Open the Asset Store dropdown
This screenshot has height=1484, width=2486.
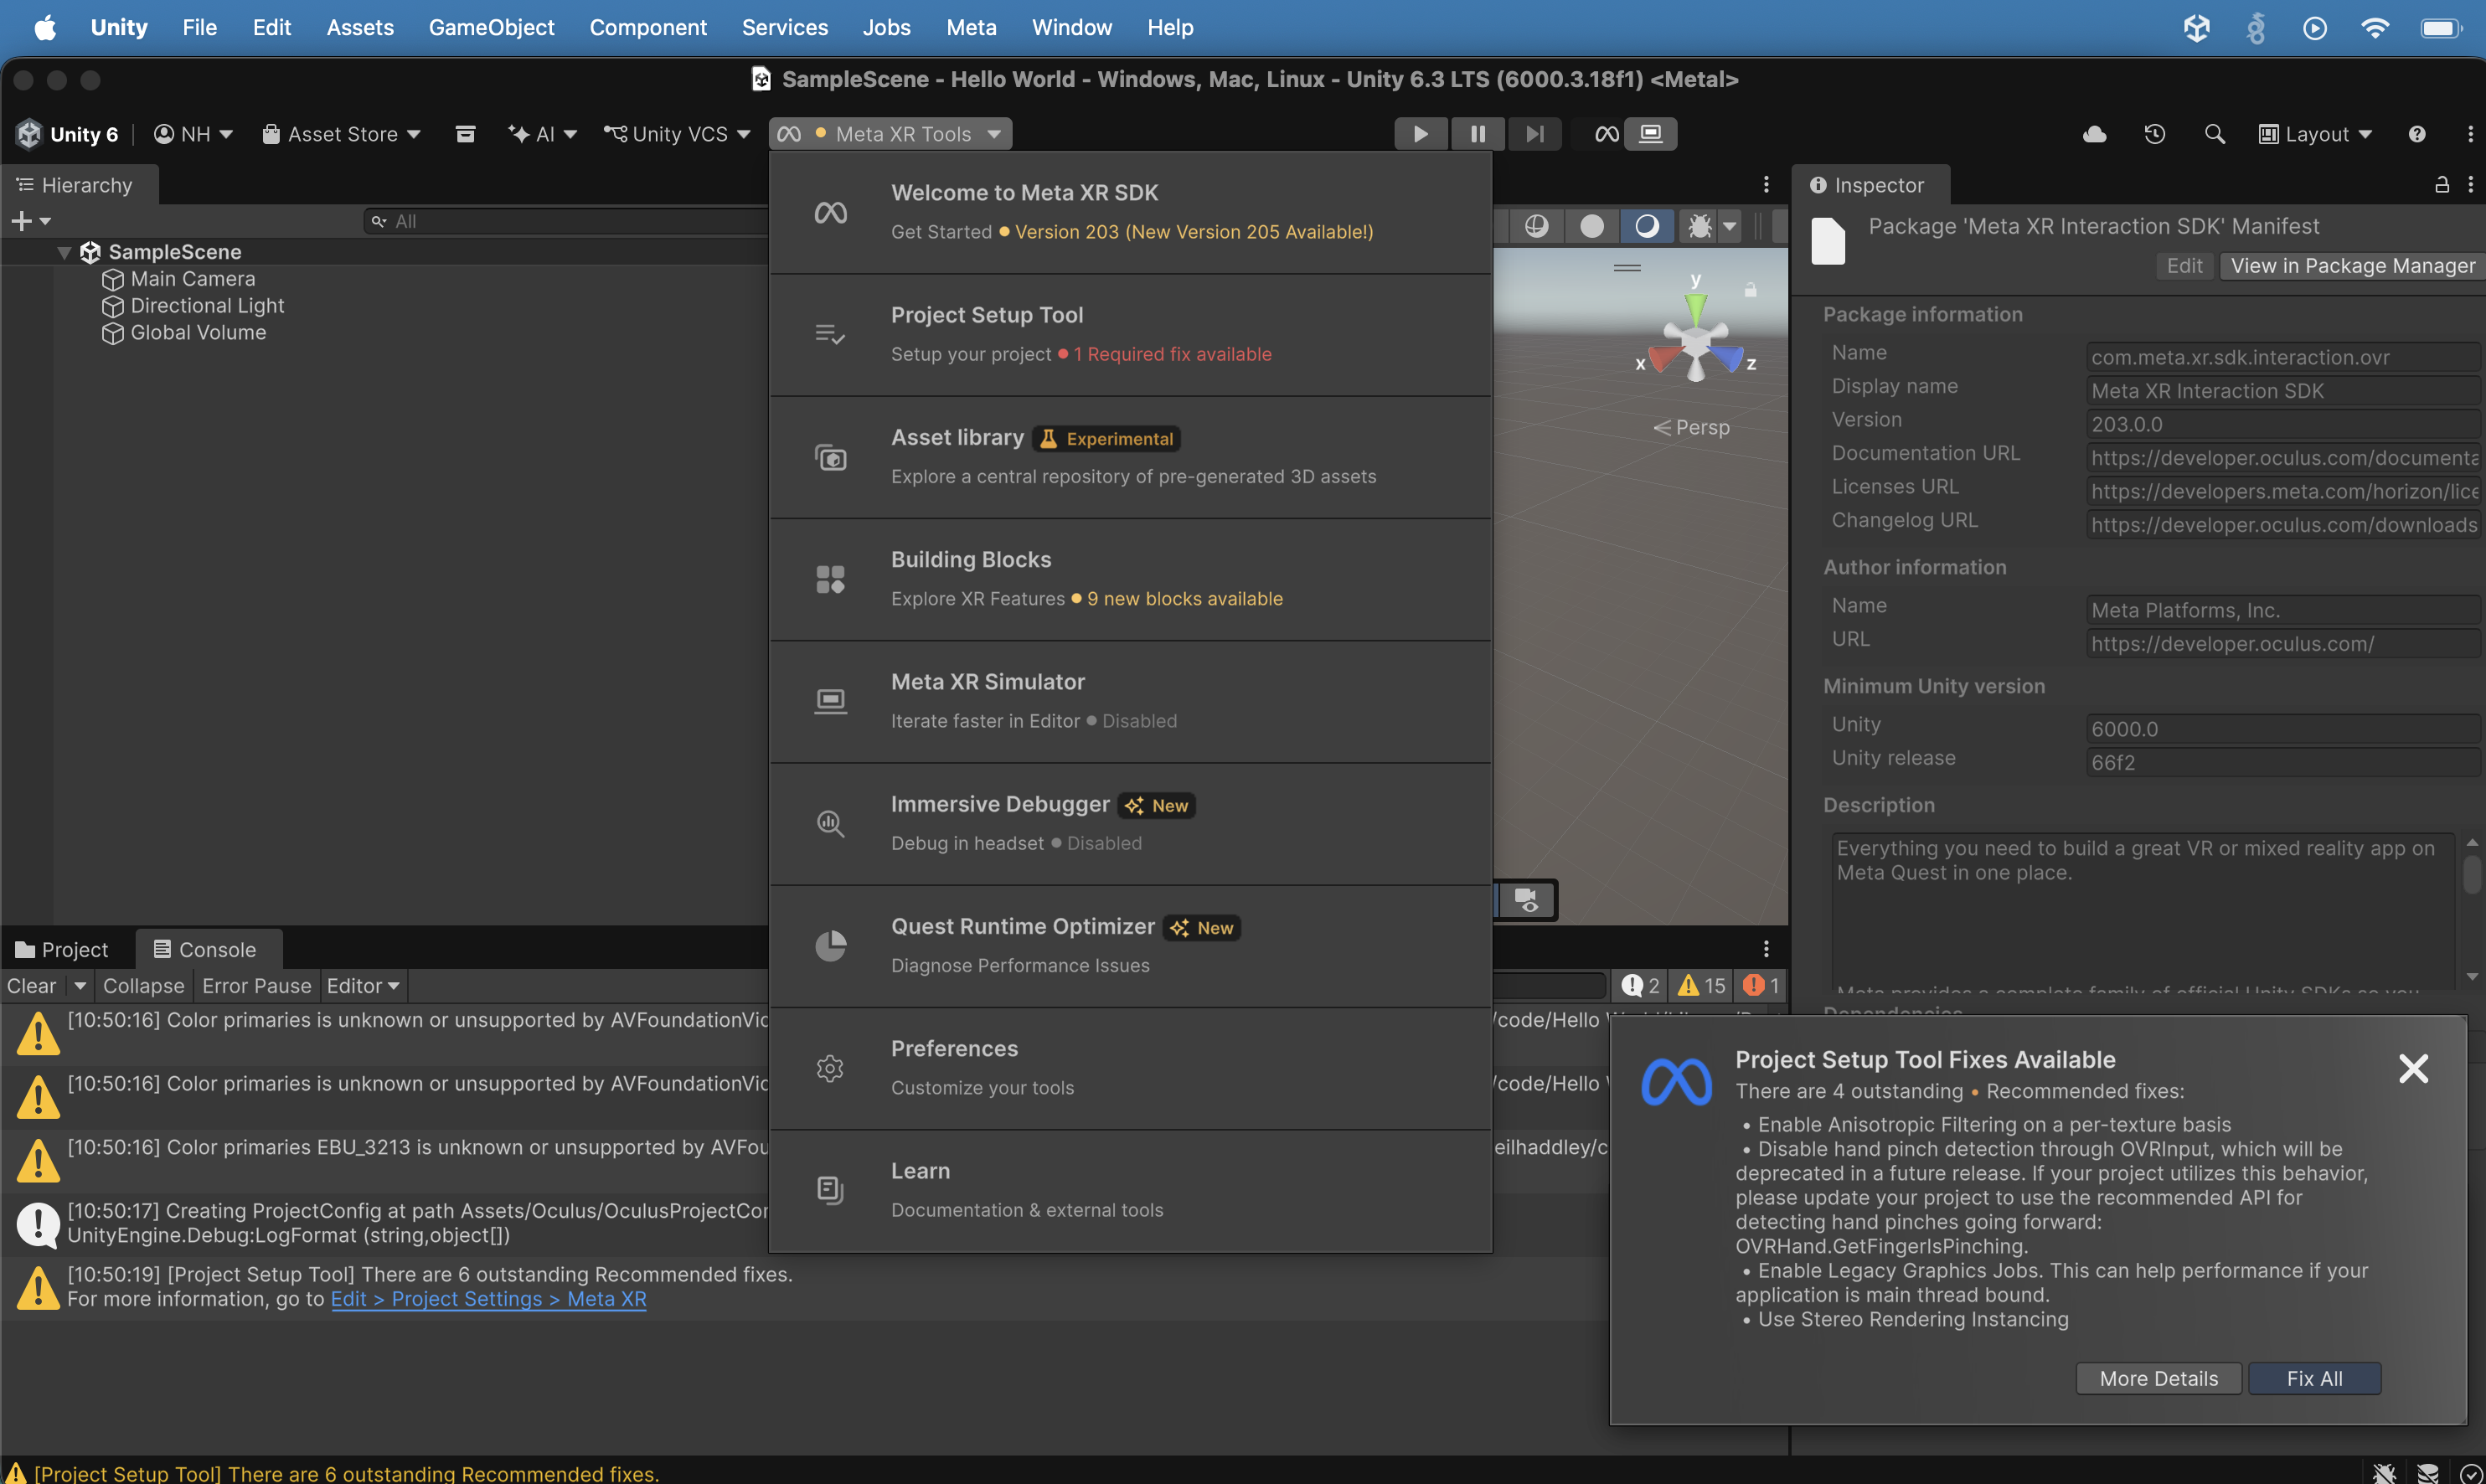tap(341, 134)
